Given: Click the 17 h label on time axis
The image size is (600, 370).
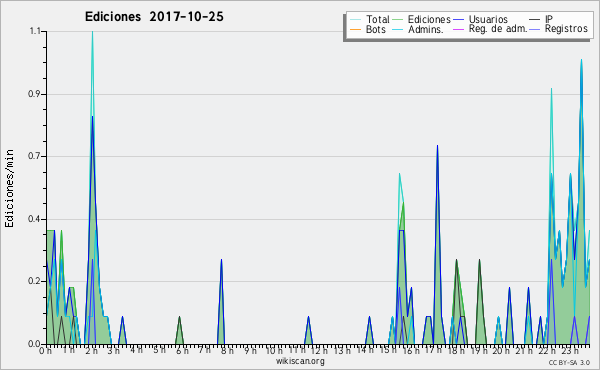Looking at the screenshot, I should coord(433,350).
